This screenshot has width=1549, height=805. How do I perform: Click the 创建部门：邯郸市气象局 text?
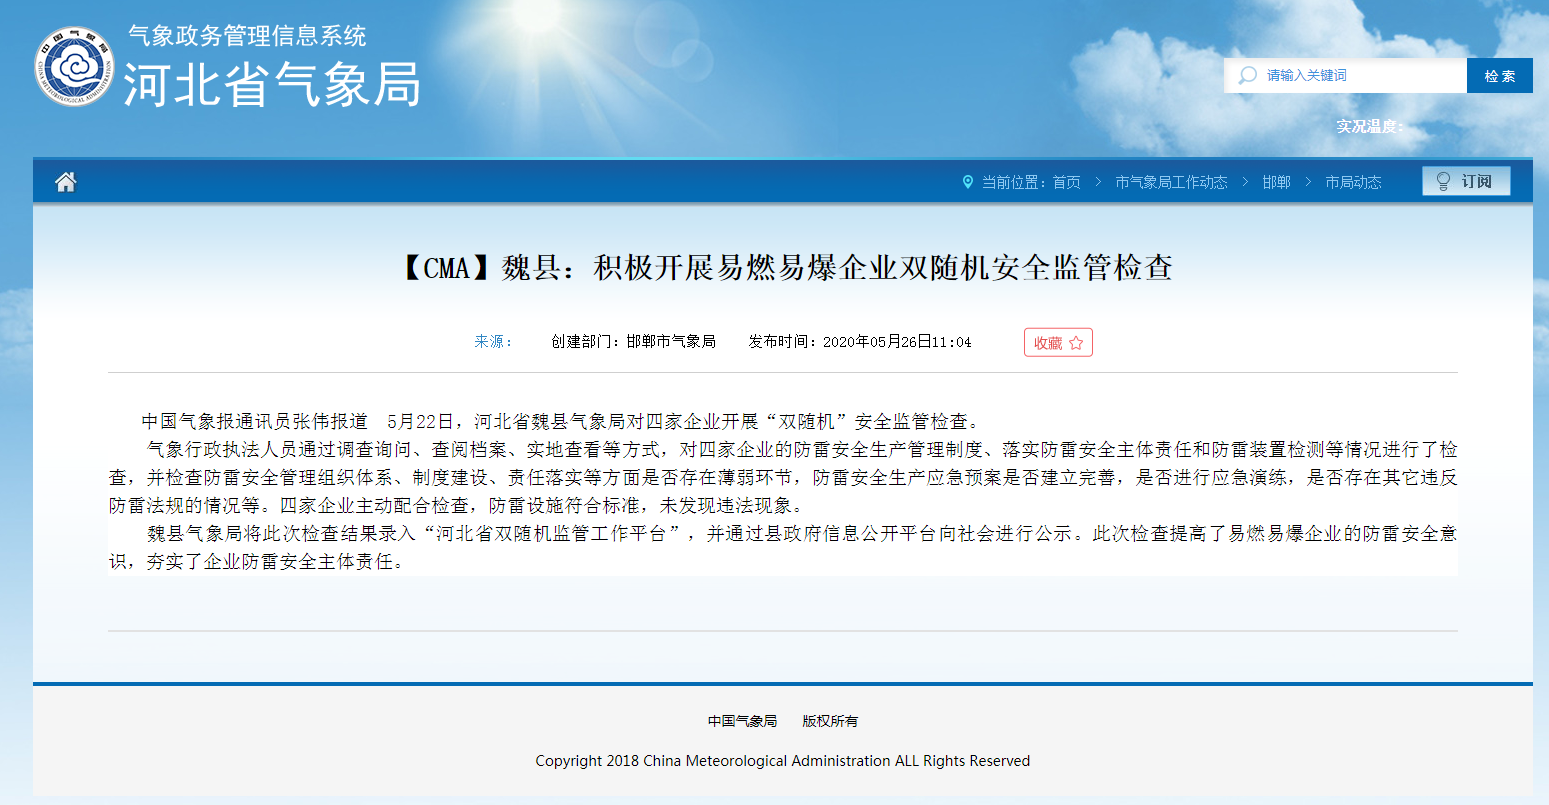(x=633, y=342)
